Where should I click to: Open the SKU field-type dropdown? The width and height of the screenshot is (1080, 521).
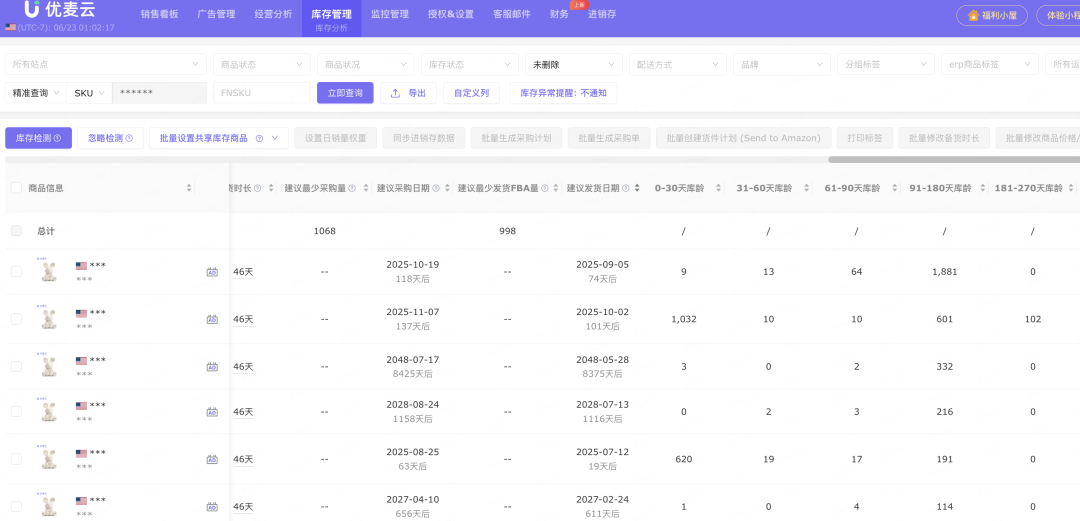pos(89,93)
